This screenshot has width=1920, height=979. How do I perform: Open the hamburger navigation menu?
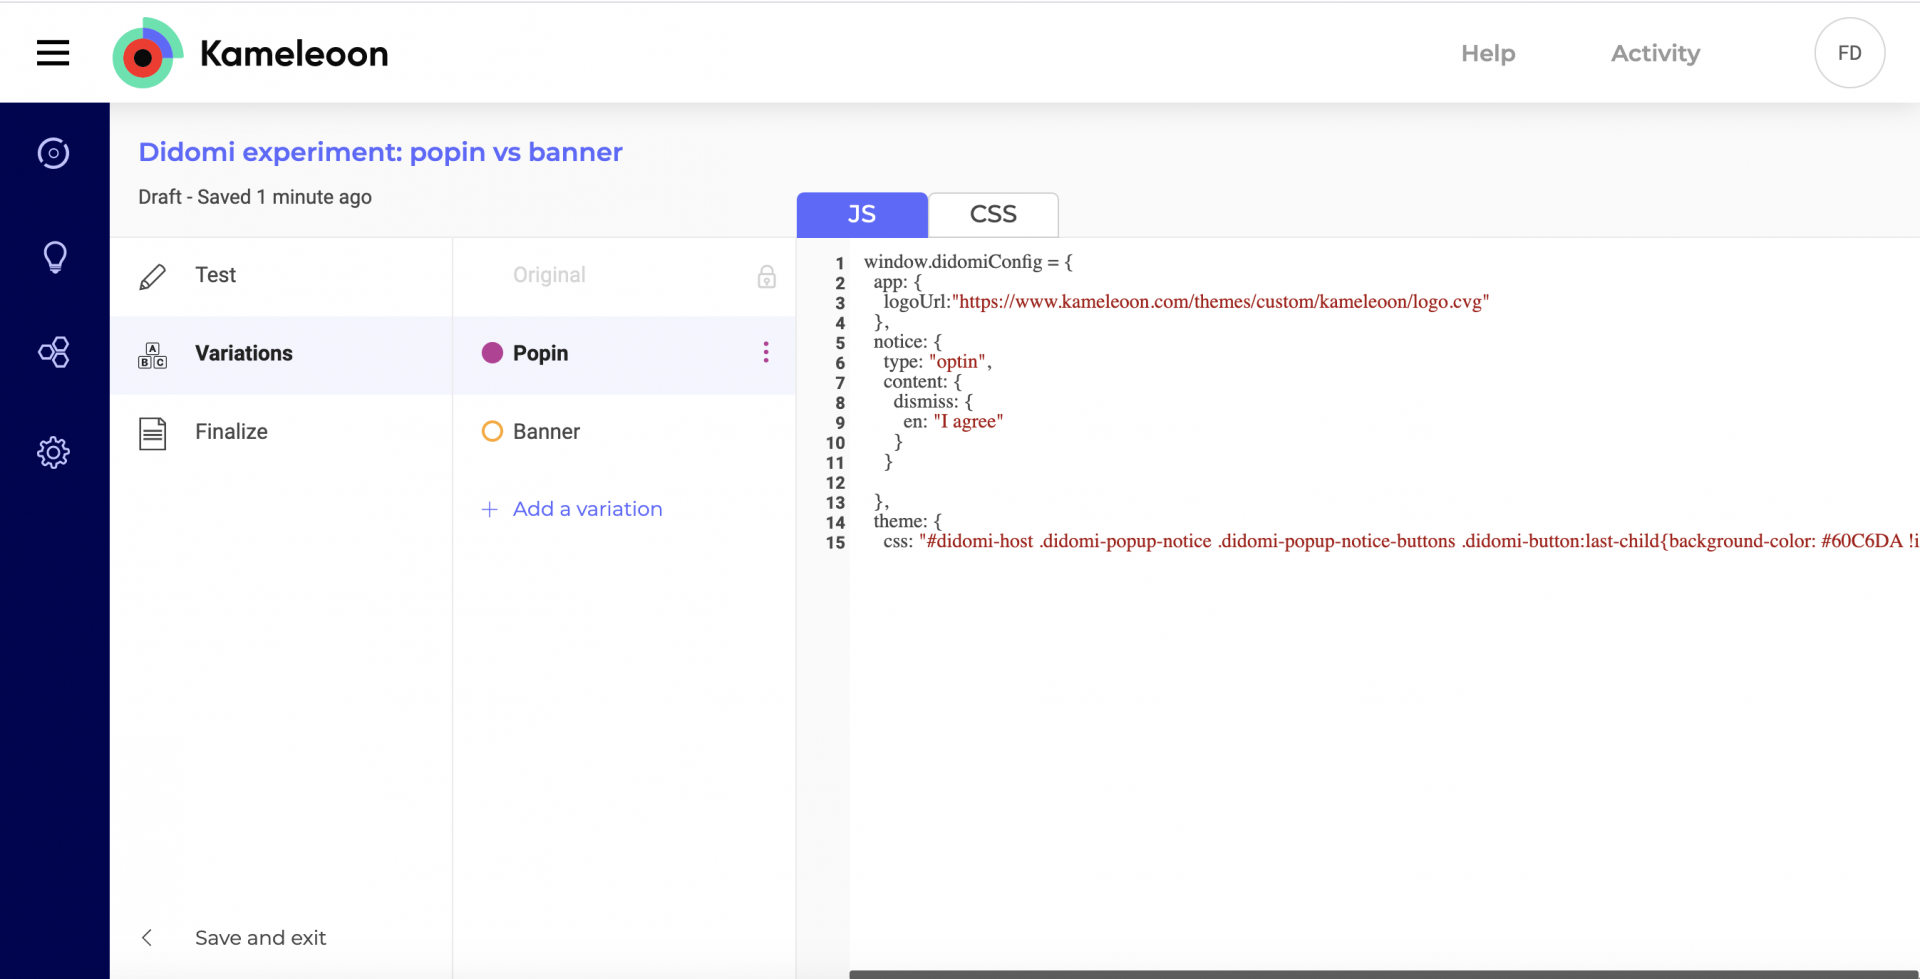tap(53, 53)
